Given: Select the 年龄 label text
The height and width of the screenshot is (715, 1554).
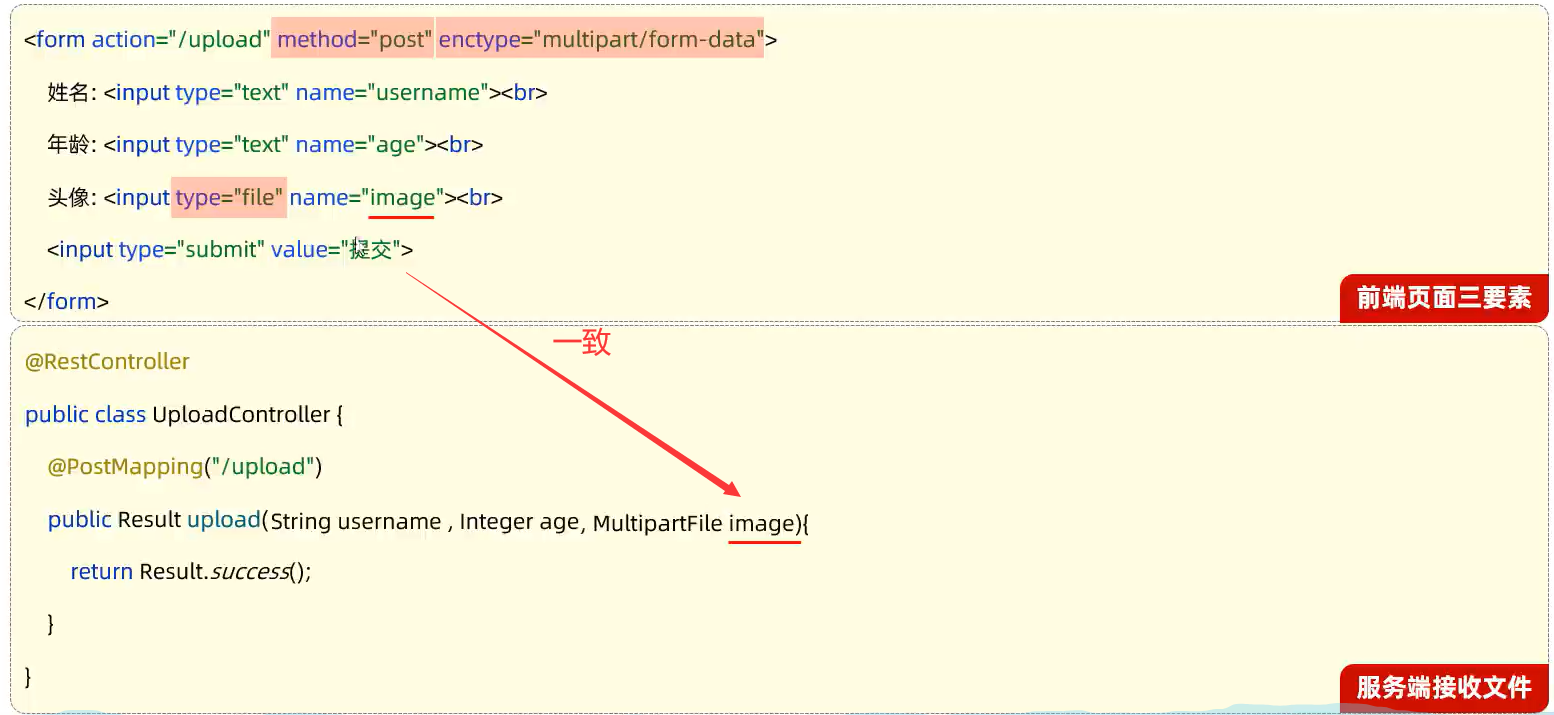Looking at the screenshot, I should pyautogui.click(x=69, y=145).
